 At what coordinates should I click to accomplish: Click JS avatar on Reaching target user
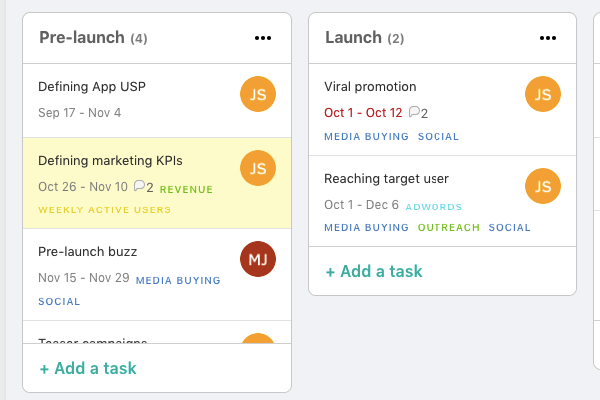[x=543, y=186]
